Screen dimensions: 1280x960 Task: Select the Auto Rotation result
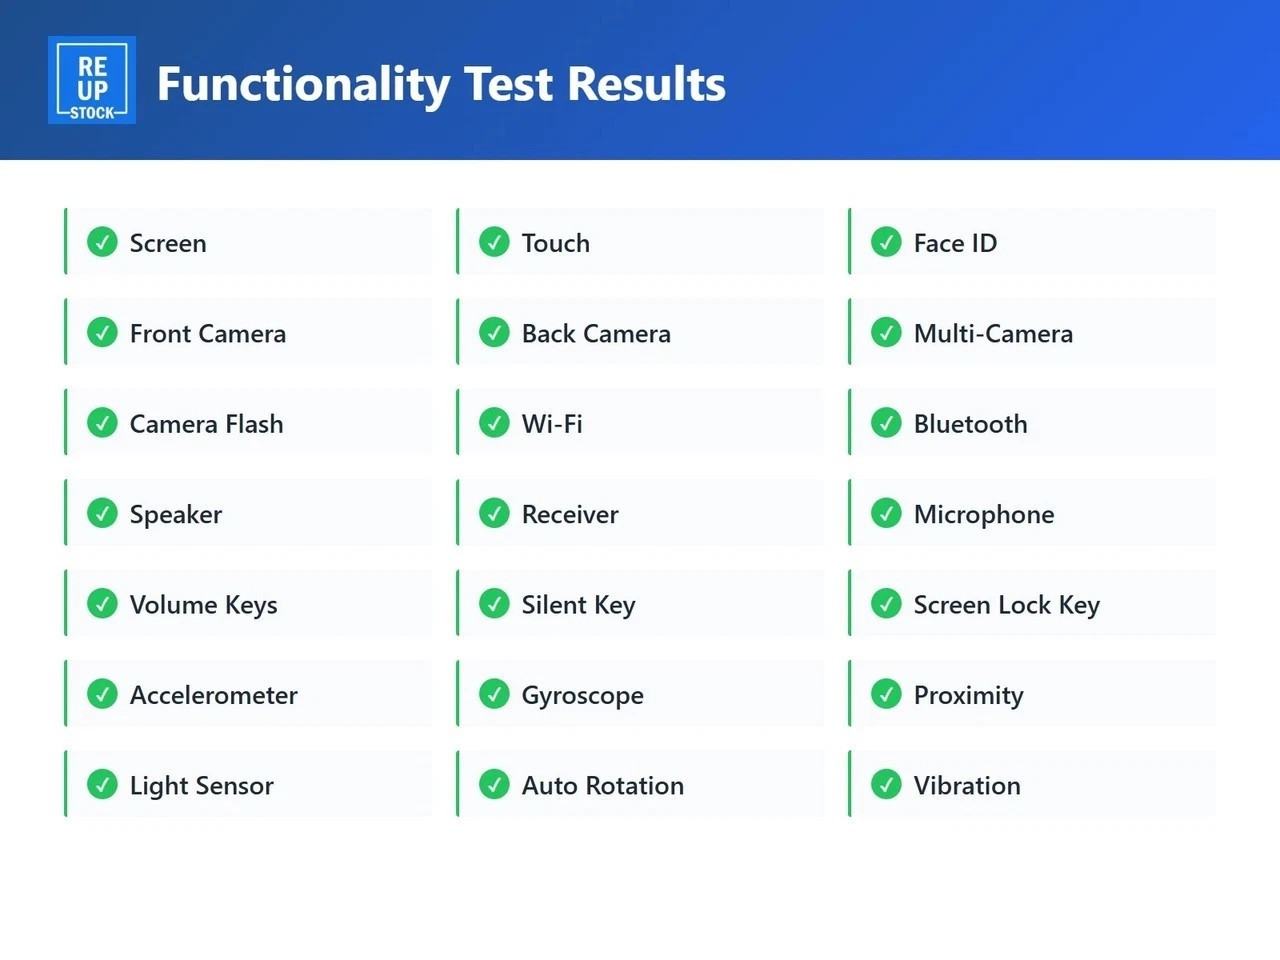pos(640,785)
